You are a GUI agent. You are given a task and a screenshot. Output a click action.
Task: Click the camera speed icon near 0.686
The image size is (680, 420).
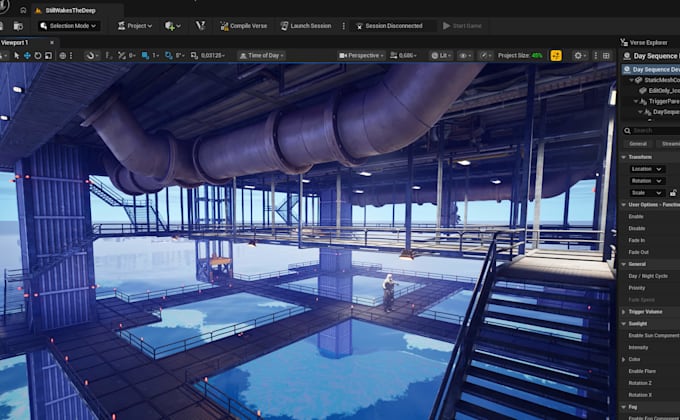[393, 56]
